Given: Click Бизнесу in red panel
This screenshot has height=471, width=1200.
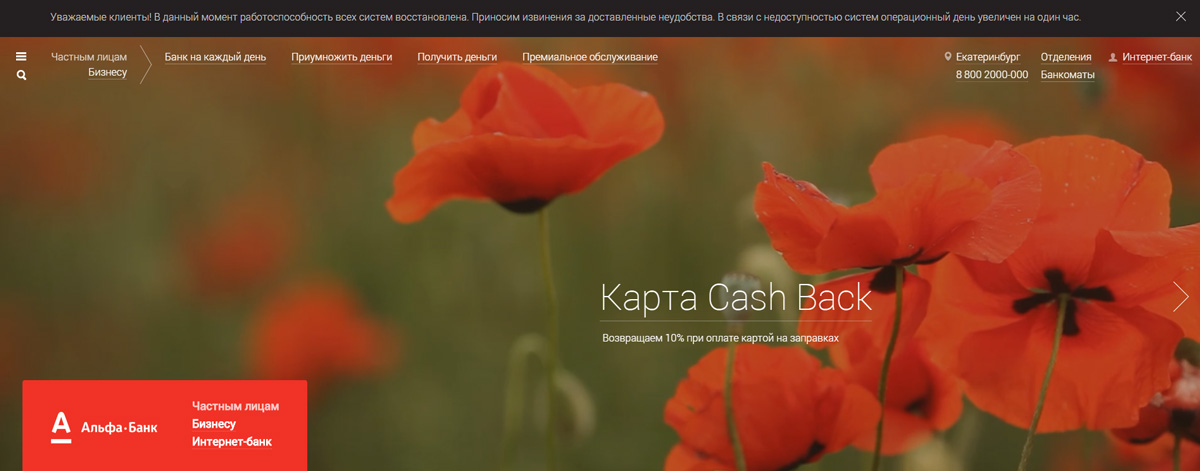Looking at the screenshot, I should coord(214,424).
